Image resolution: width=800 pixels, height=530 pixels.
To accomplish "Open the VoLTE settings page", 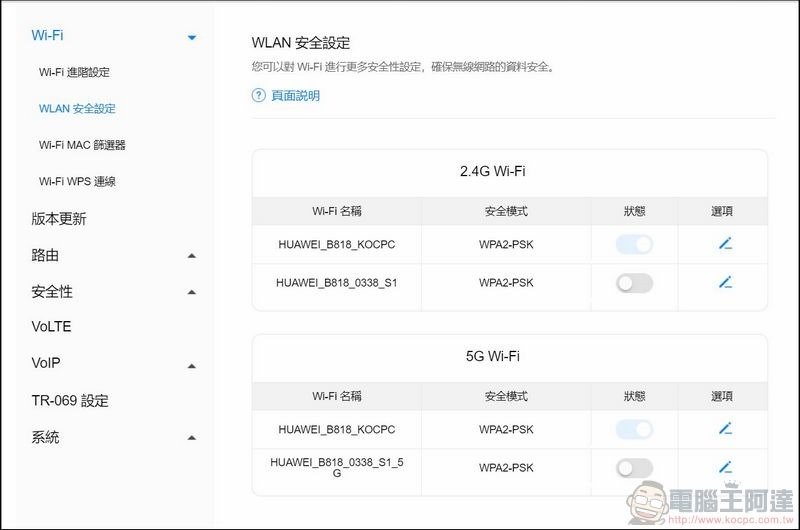I will coord(51,326).
